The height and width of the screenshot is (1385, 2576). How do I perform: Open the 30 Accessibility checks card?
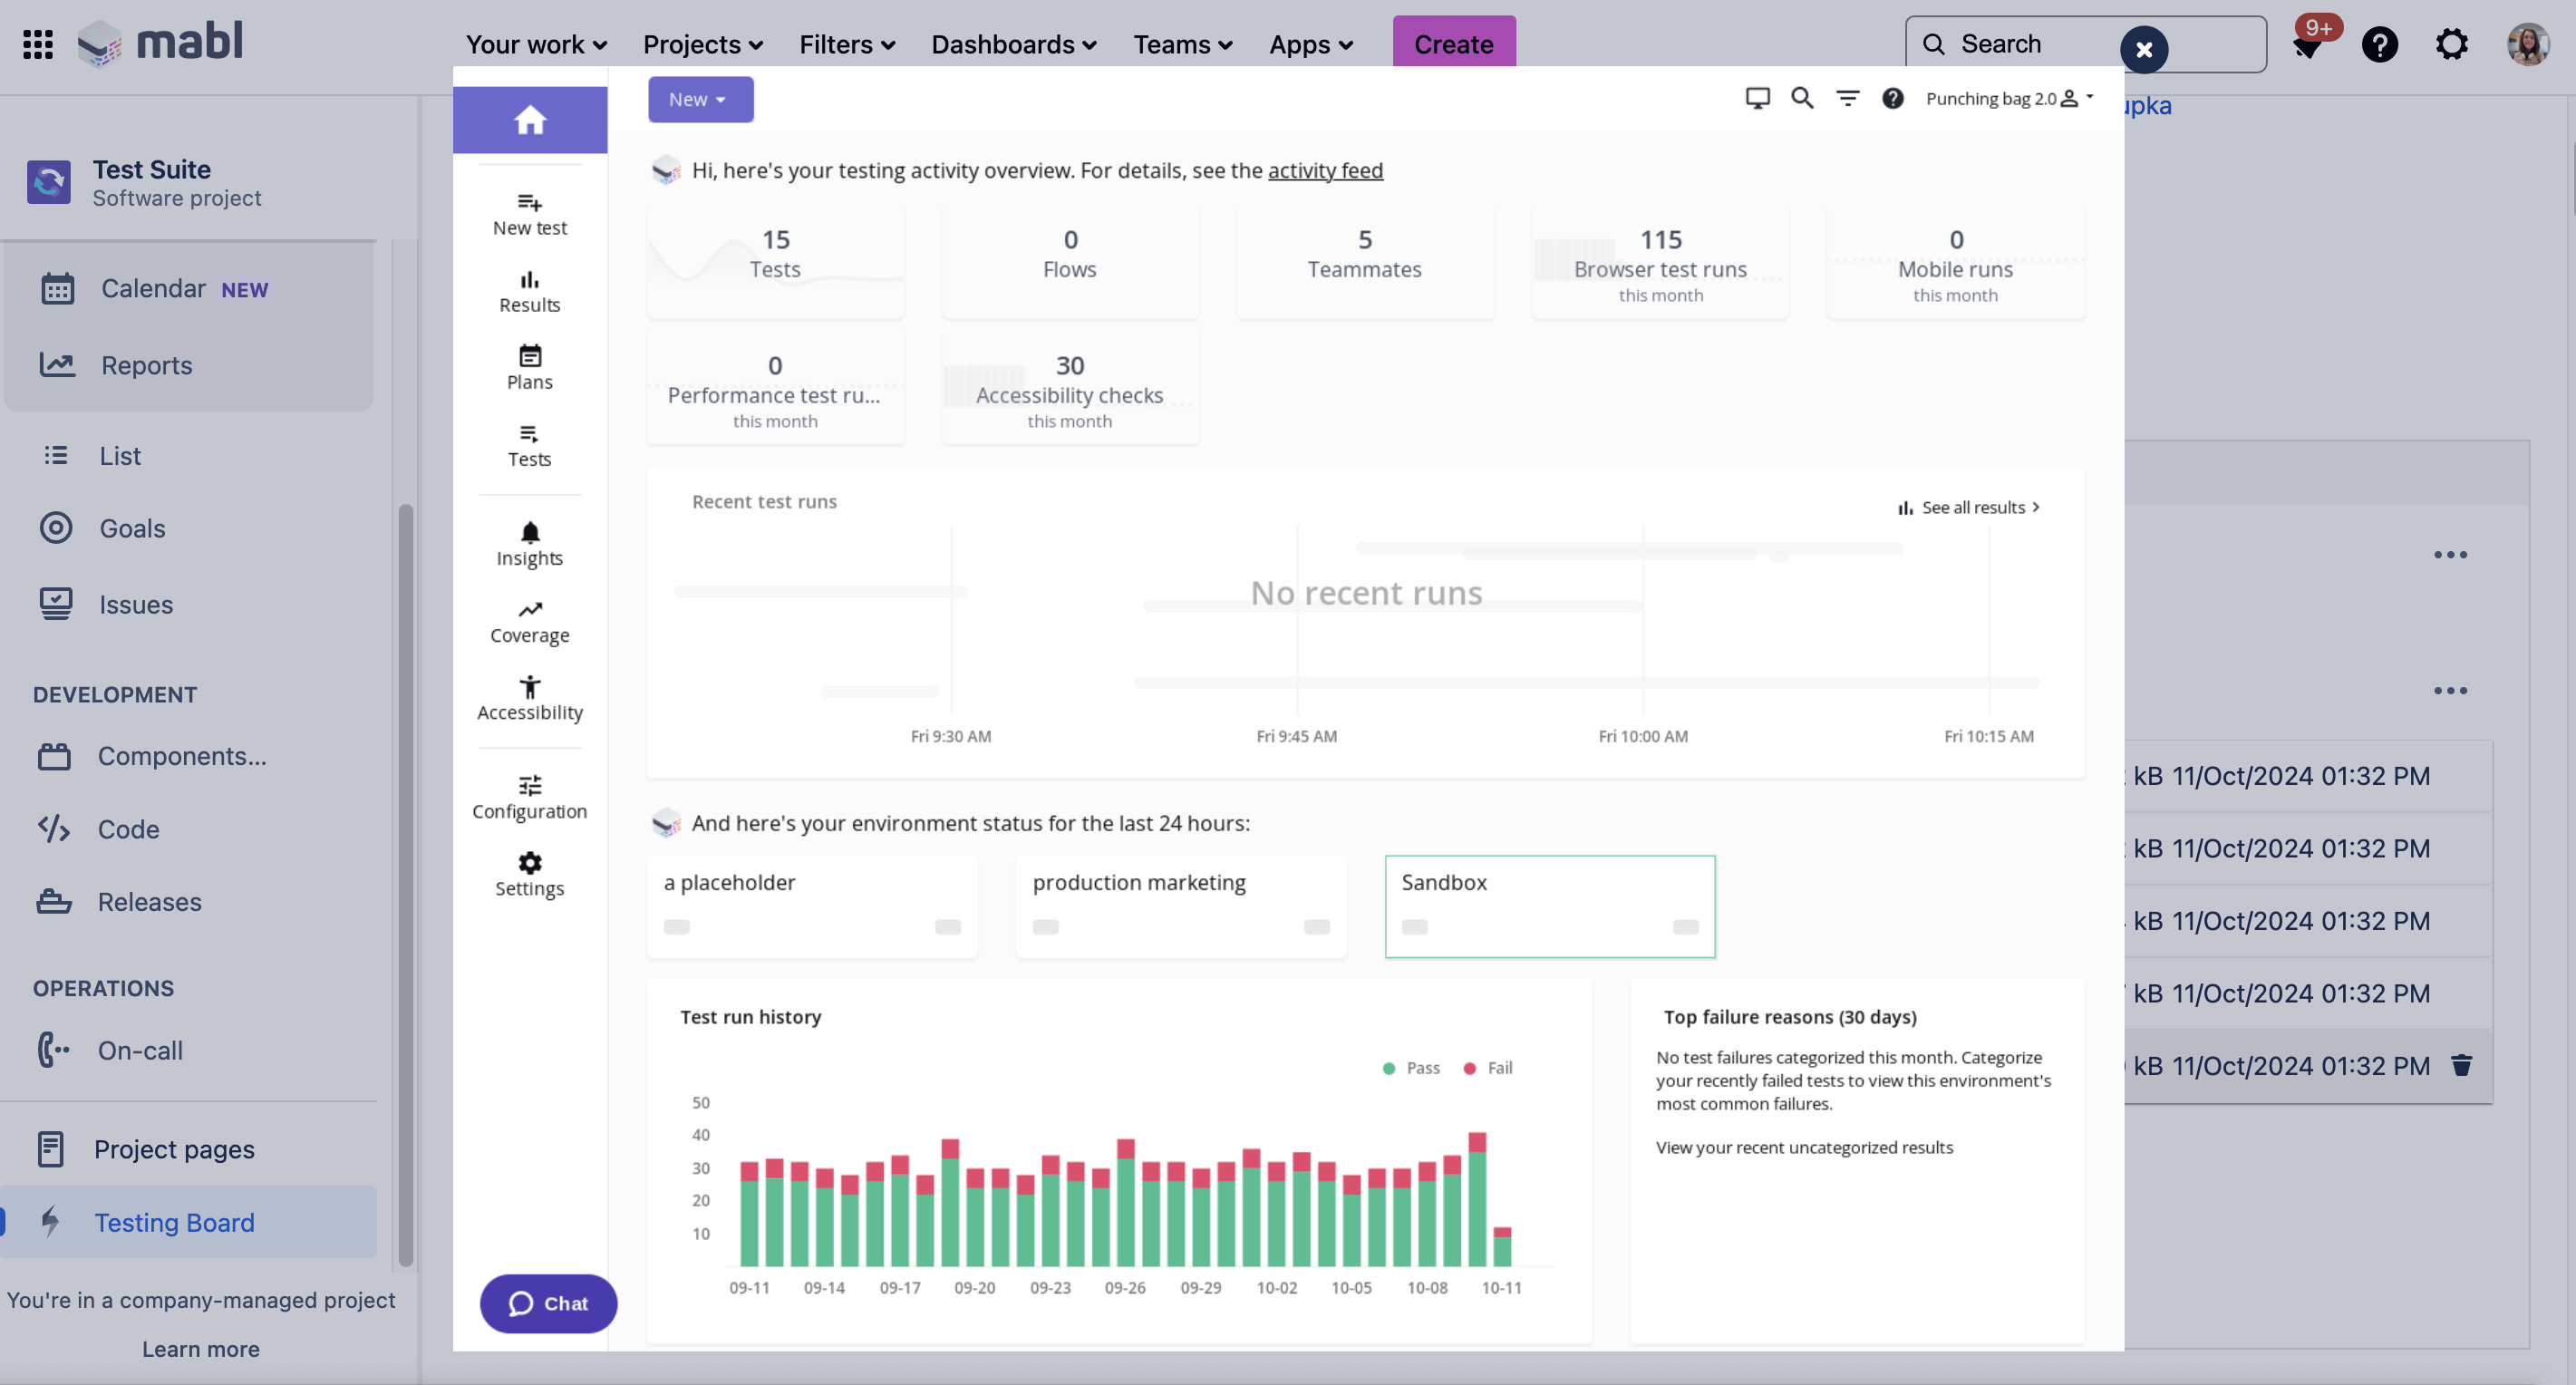[1069, 388]
